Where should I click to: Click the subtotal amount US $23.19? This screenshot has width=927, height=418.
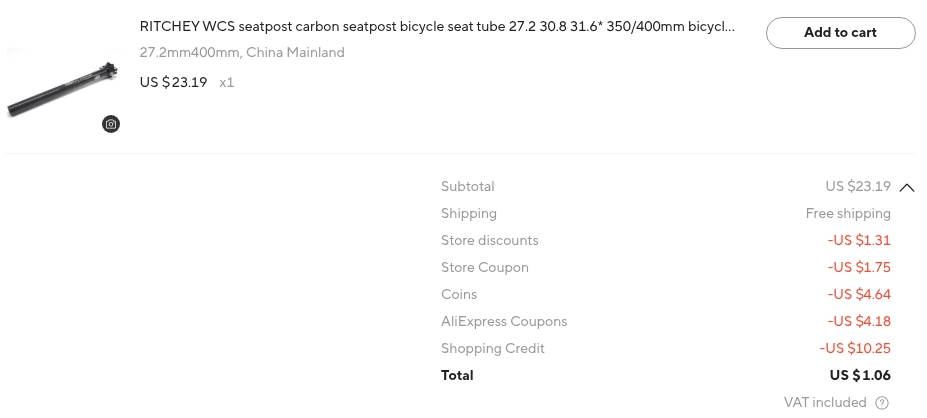coord(857,186)
